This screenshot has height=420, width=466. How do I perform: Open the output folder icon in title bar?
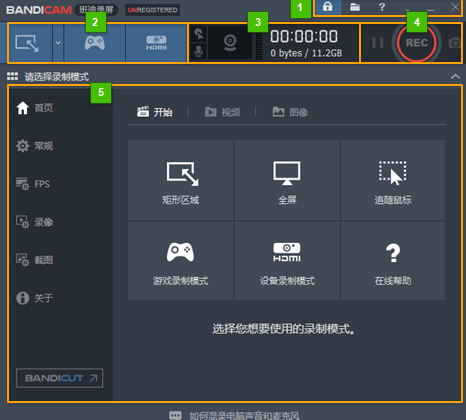355,7
